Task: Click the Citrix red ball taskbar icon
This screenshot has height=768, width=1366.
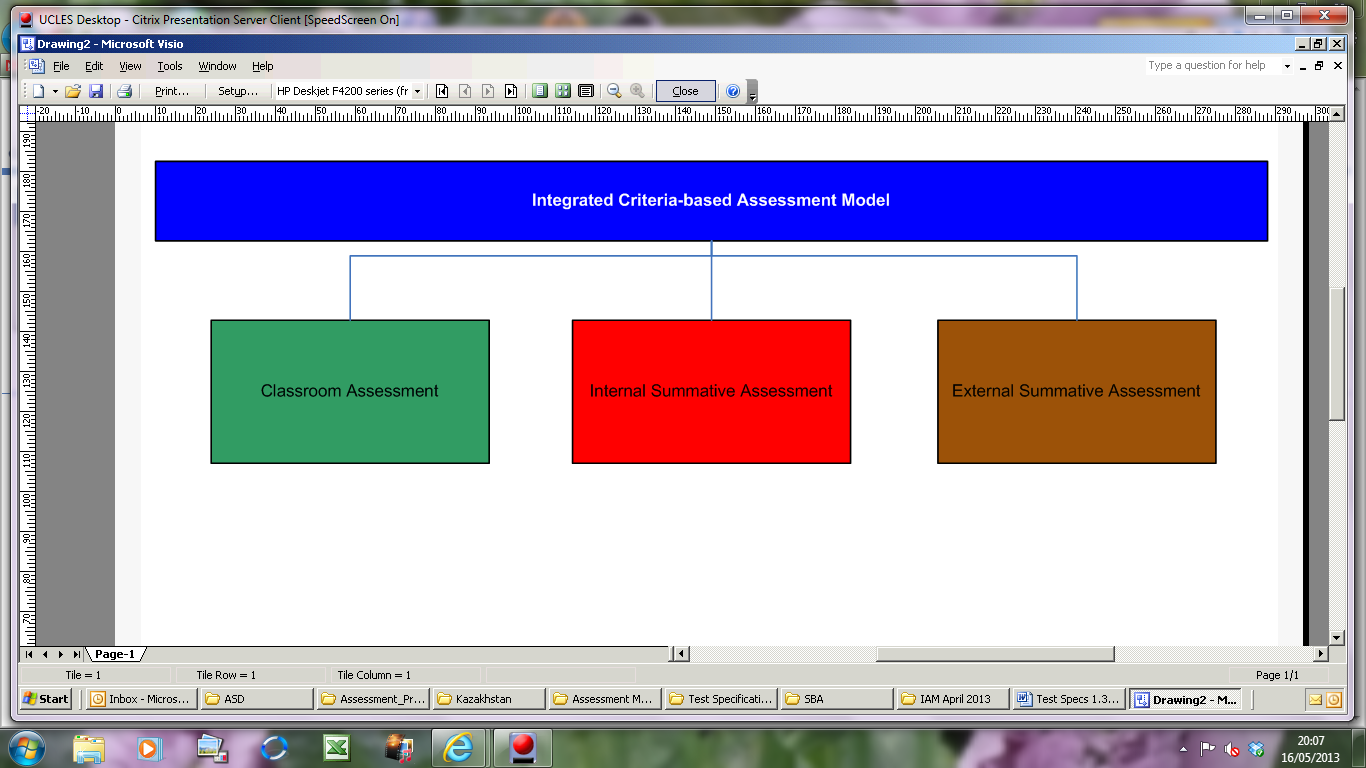Action: pos(523,748)
